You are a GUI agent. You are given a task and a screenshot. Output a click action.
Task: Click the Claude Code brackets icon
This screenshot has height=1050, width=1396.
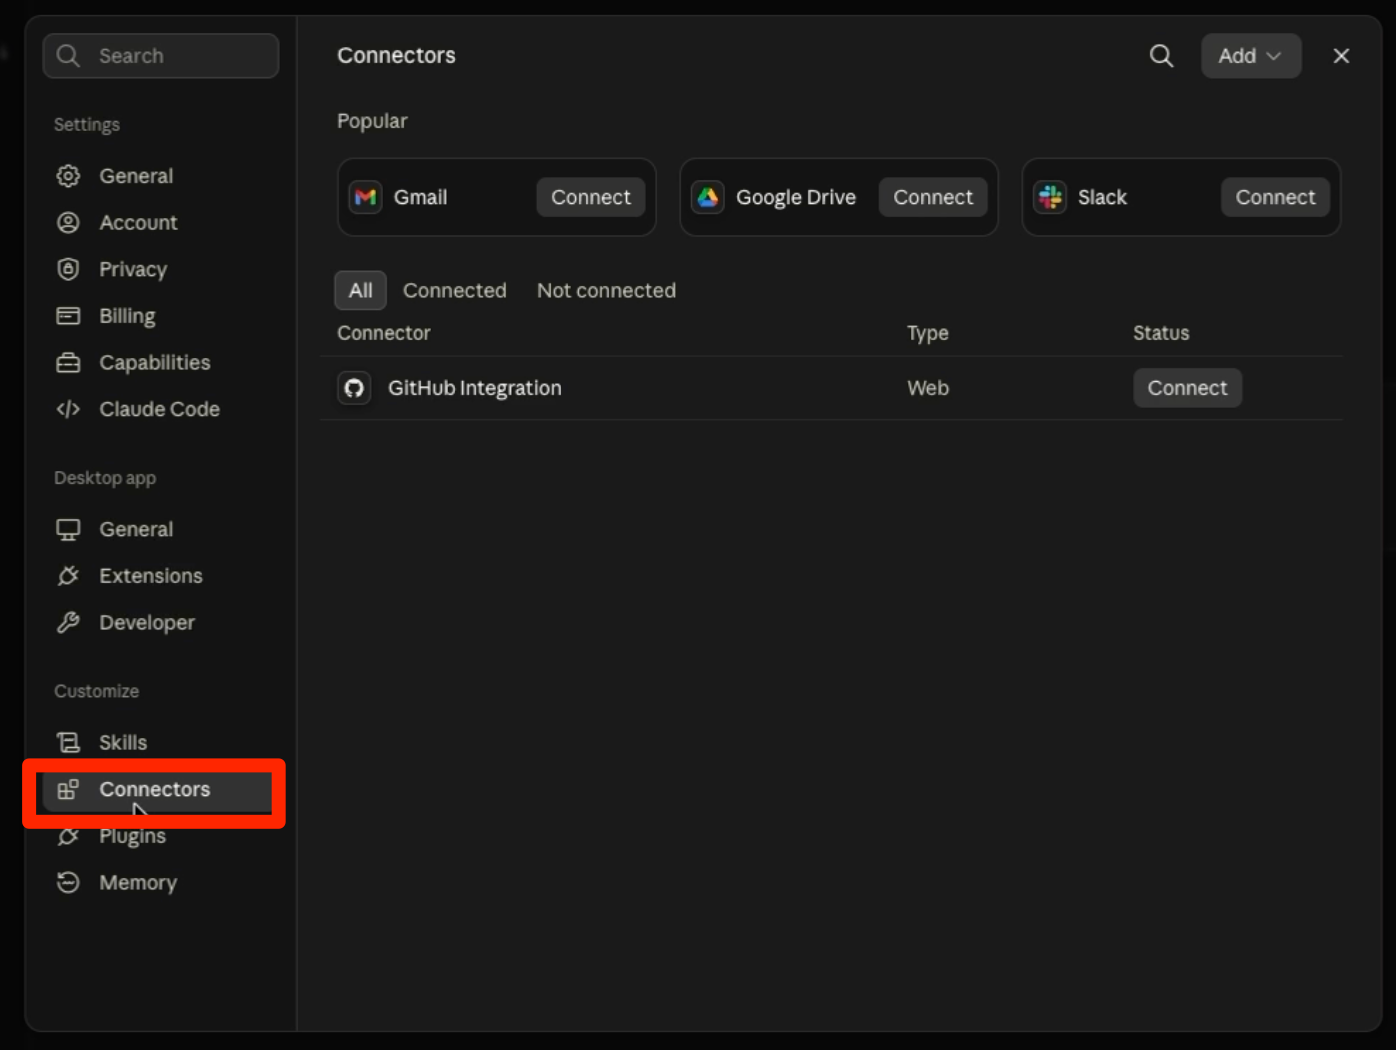coord(68,409)
